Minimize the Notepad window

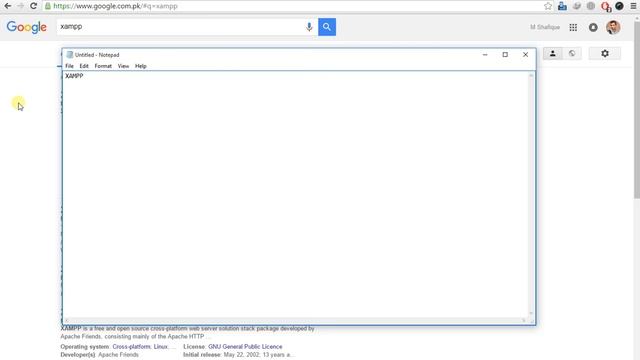click(485, 55)
